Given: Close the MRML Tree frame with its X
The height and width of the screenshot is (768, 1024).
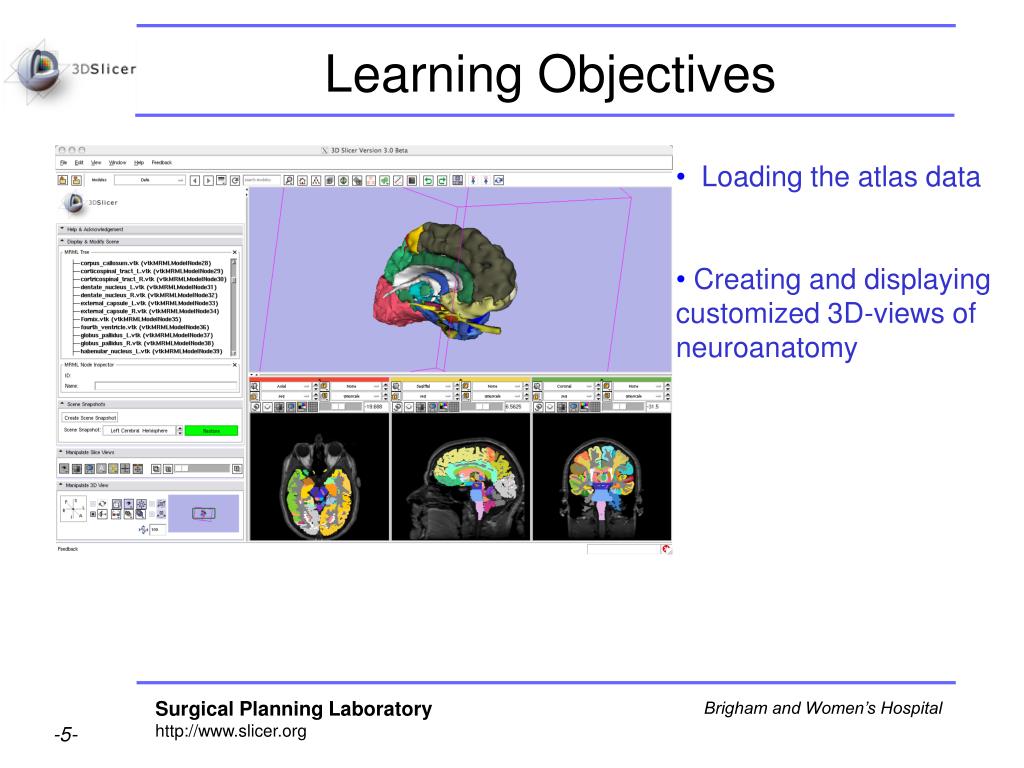Looking at the screenshot, I should pyautogui.click(x=235, y=252).
